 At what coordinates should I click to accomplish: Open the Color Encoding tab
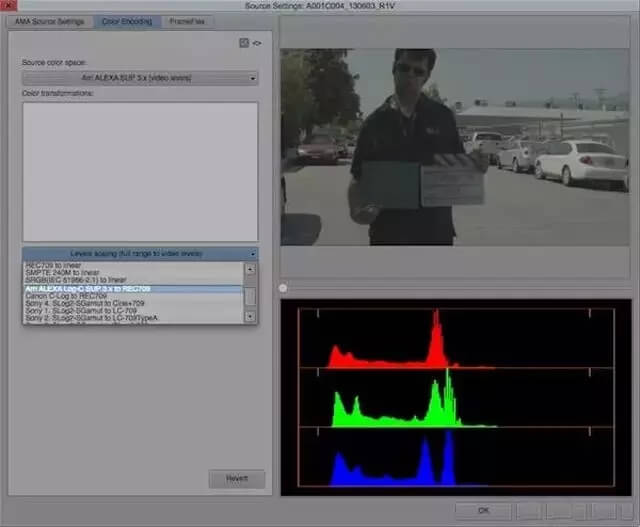125,21
